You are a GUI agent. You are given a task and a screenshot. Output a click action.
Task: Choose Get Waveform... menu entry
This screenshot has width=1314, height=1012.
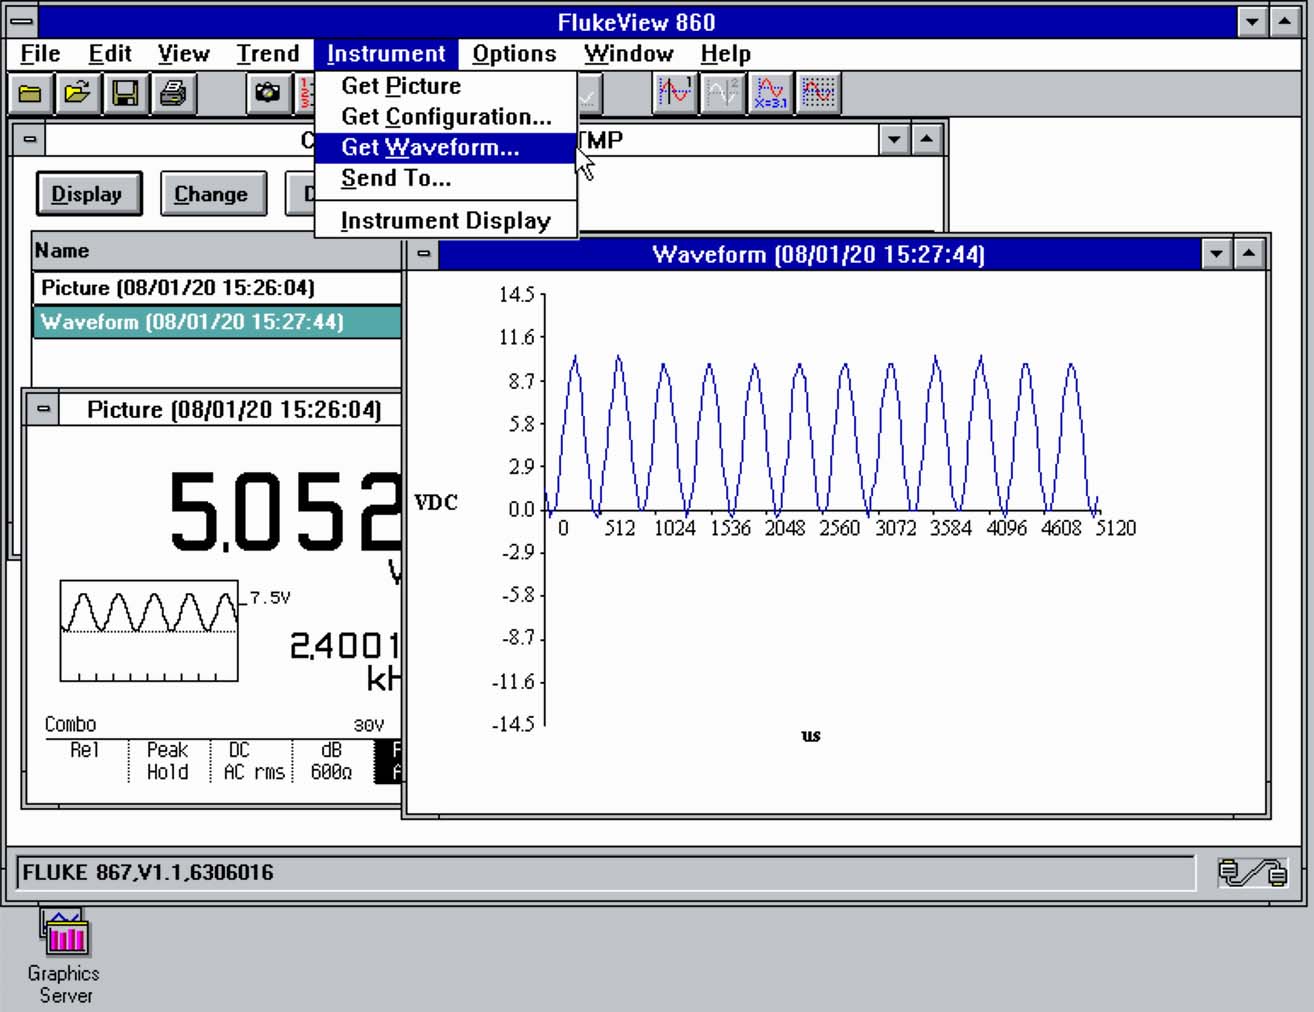point(446,147)
